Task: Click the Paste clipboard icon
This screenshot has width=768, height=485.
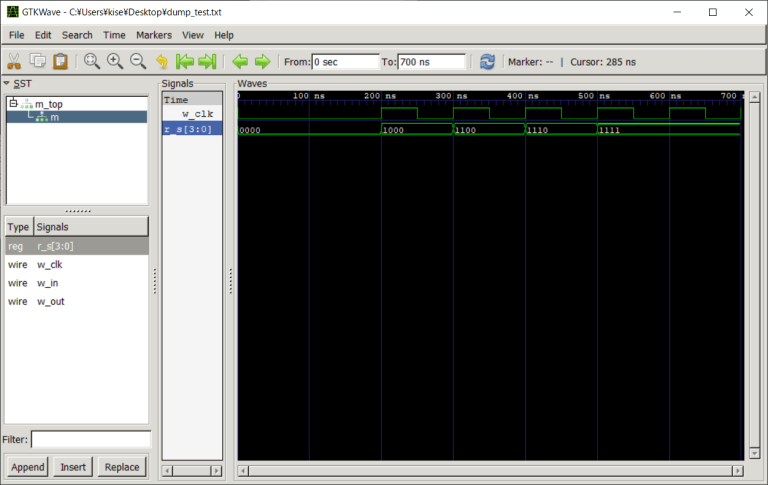Action: click(x=61, y=61)
